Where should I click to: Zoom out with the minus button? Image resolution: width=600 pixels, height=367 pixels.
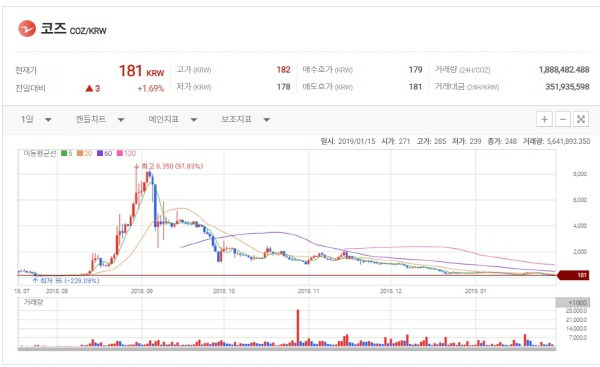click(562, 119)
